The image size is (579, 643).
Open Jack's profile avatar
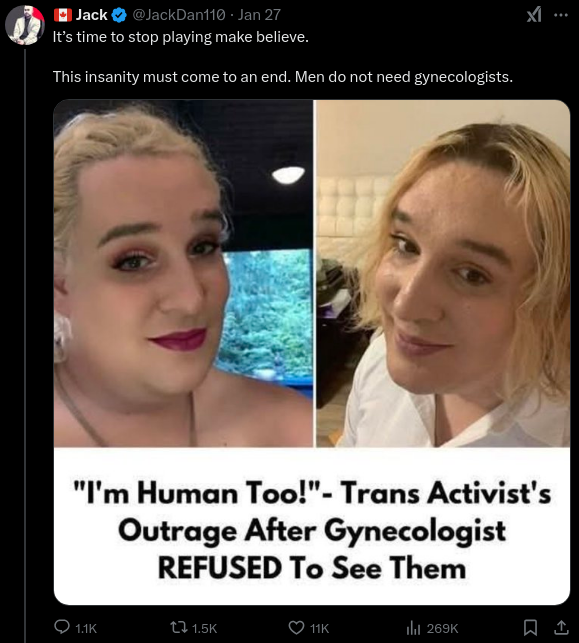pyautogui.click(x=24, y=25)
